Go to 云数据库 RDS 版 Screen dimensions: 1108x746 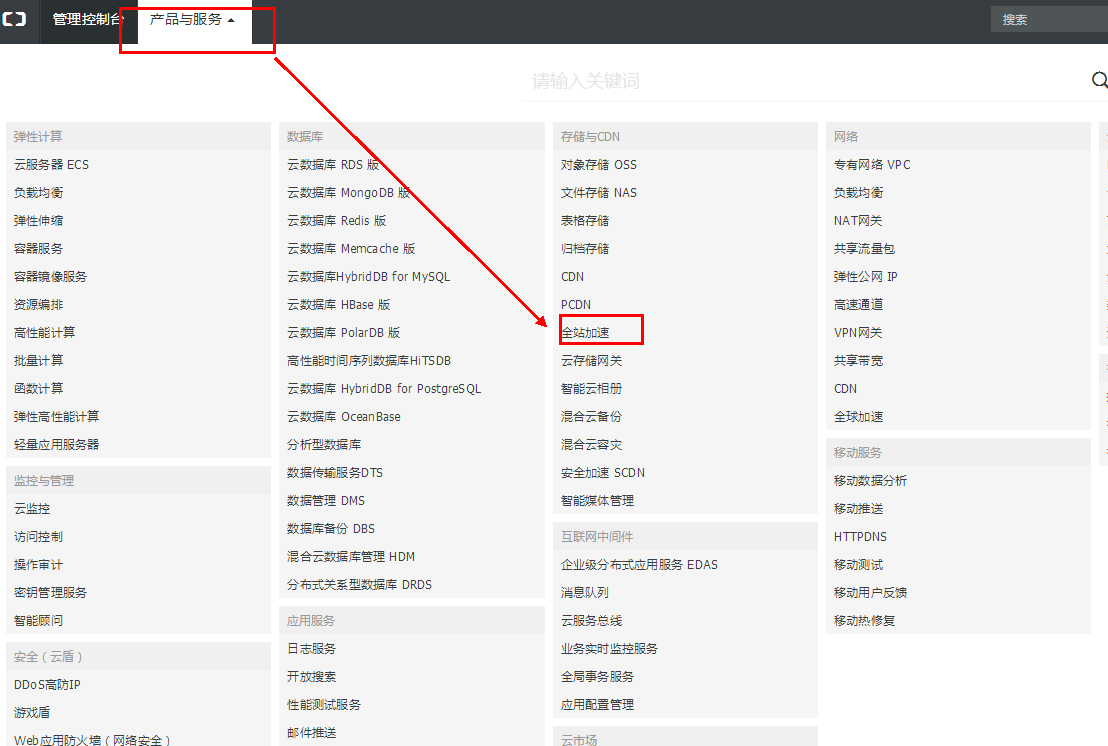coord(333,165)
